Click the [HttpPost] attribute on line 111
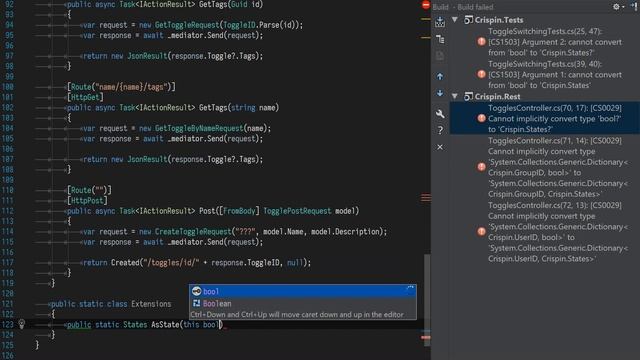640x360 pixels. click(87, 200)
